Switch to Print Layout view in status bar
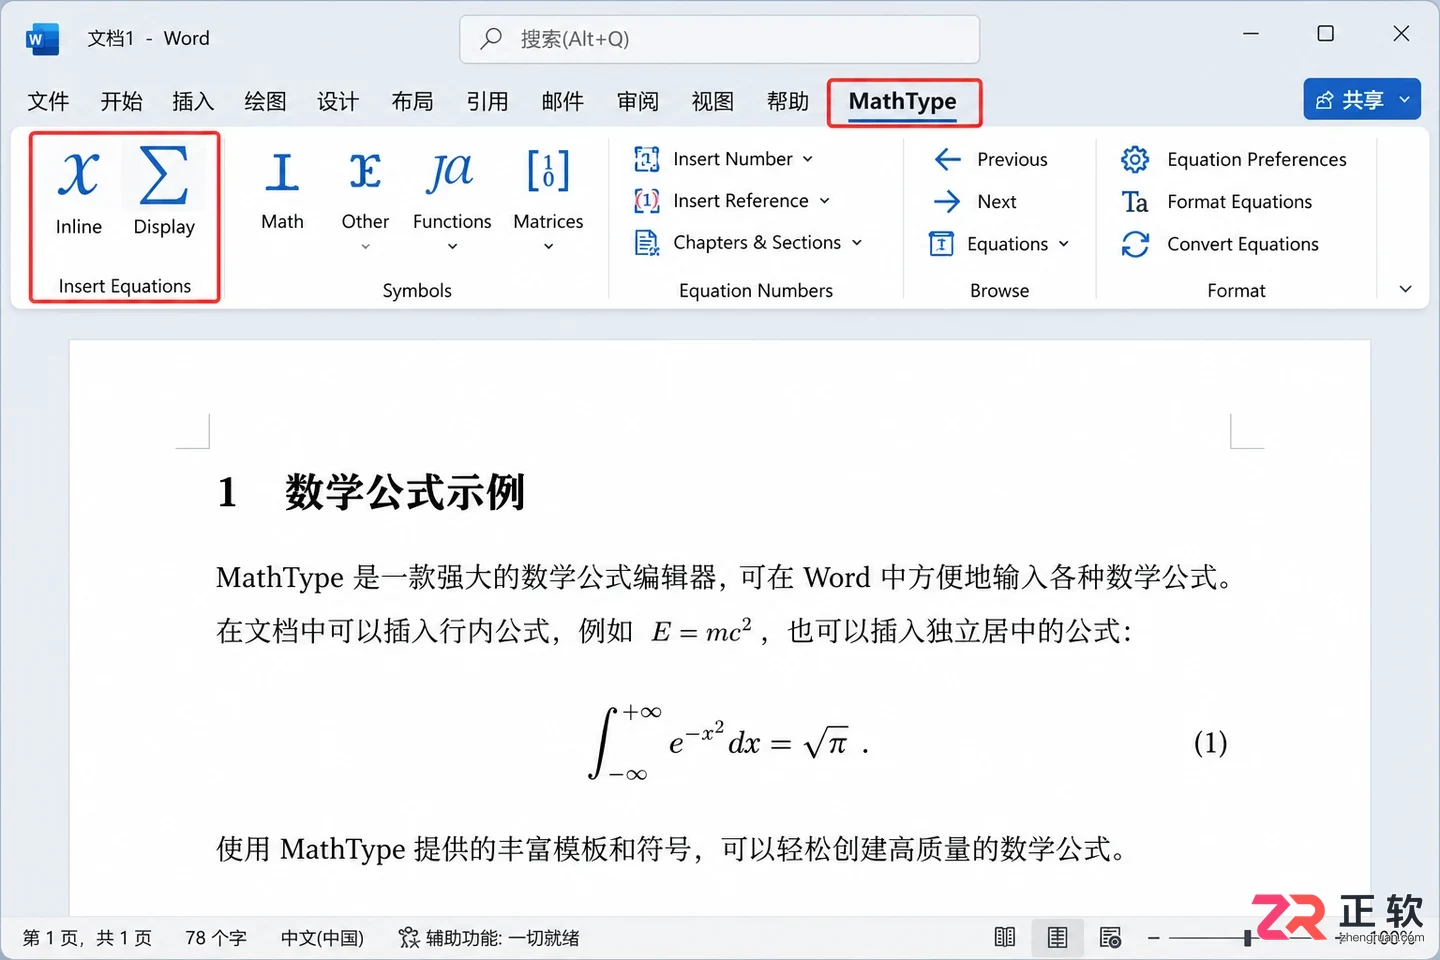The width and height of the screenshot is (1440, 960). pyautogui.click(x=1057, y=937)
